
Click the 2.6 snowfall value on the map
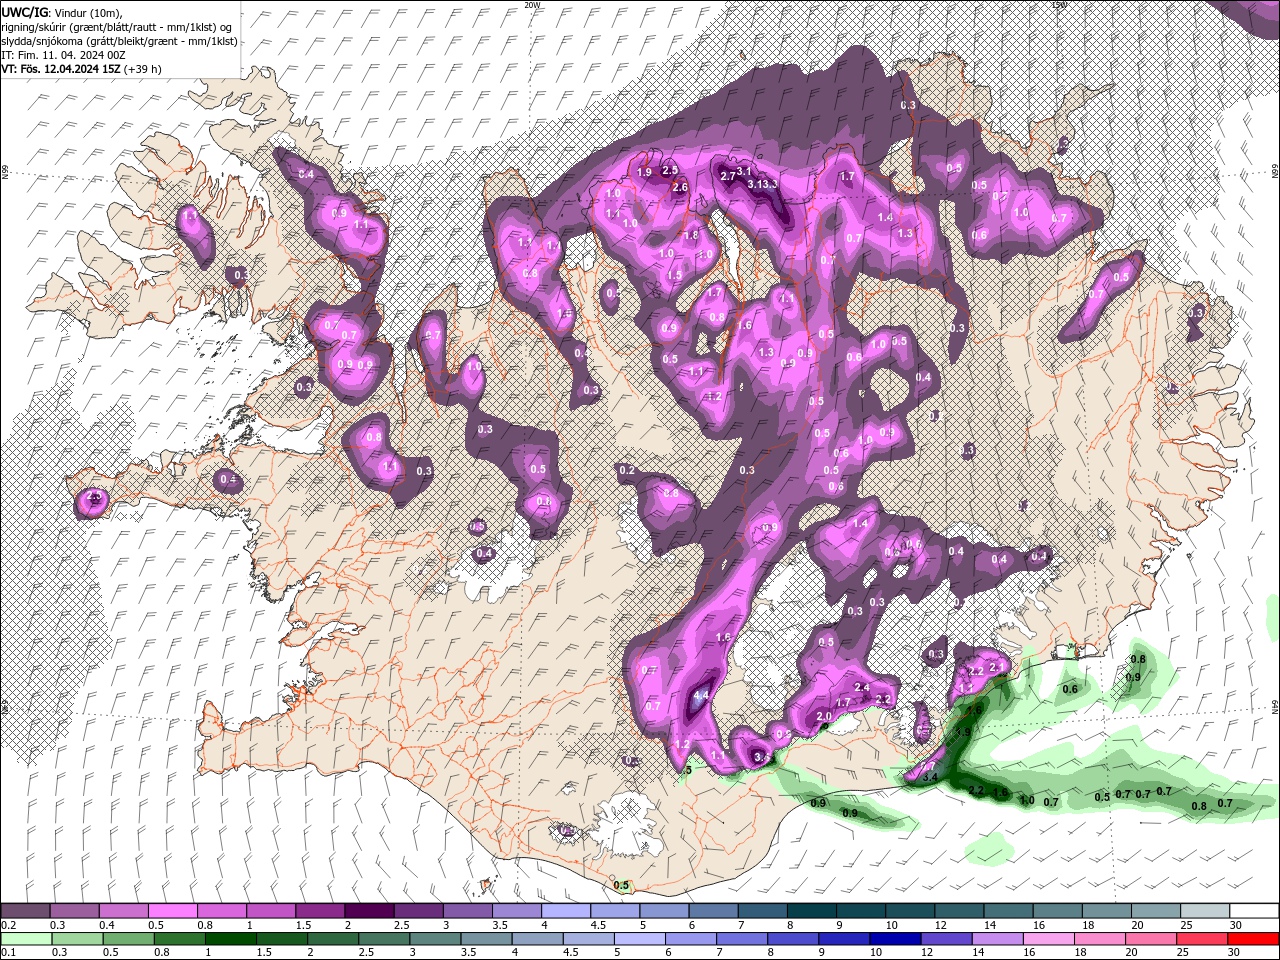coord(680,187)
